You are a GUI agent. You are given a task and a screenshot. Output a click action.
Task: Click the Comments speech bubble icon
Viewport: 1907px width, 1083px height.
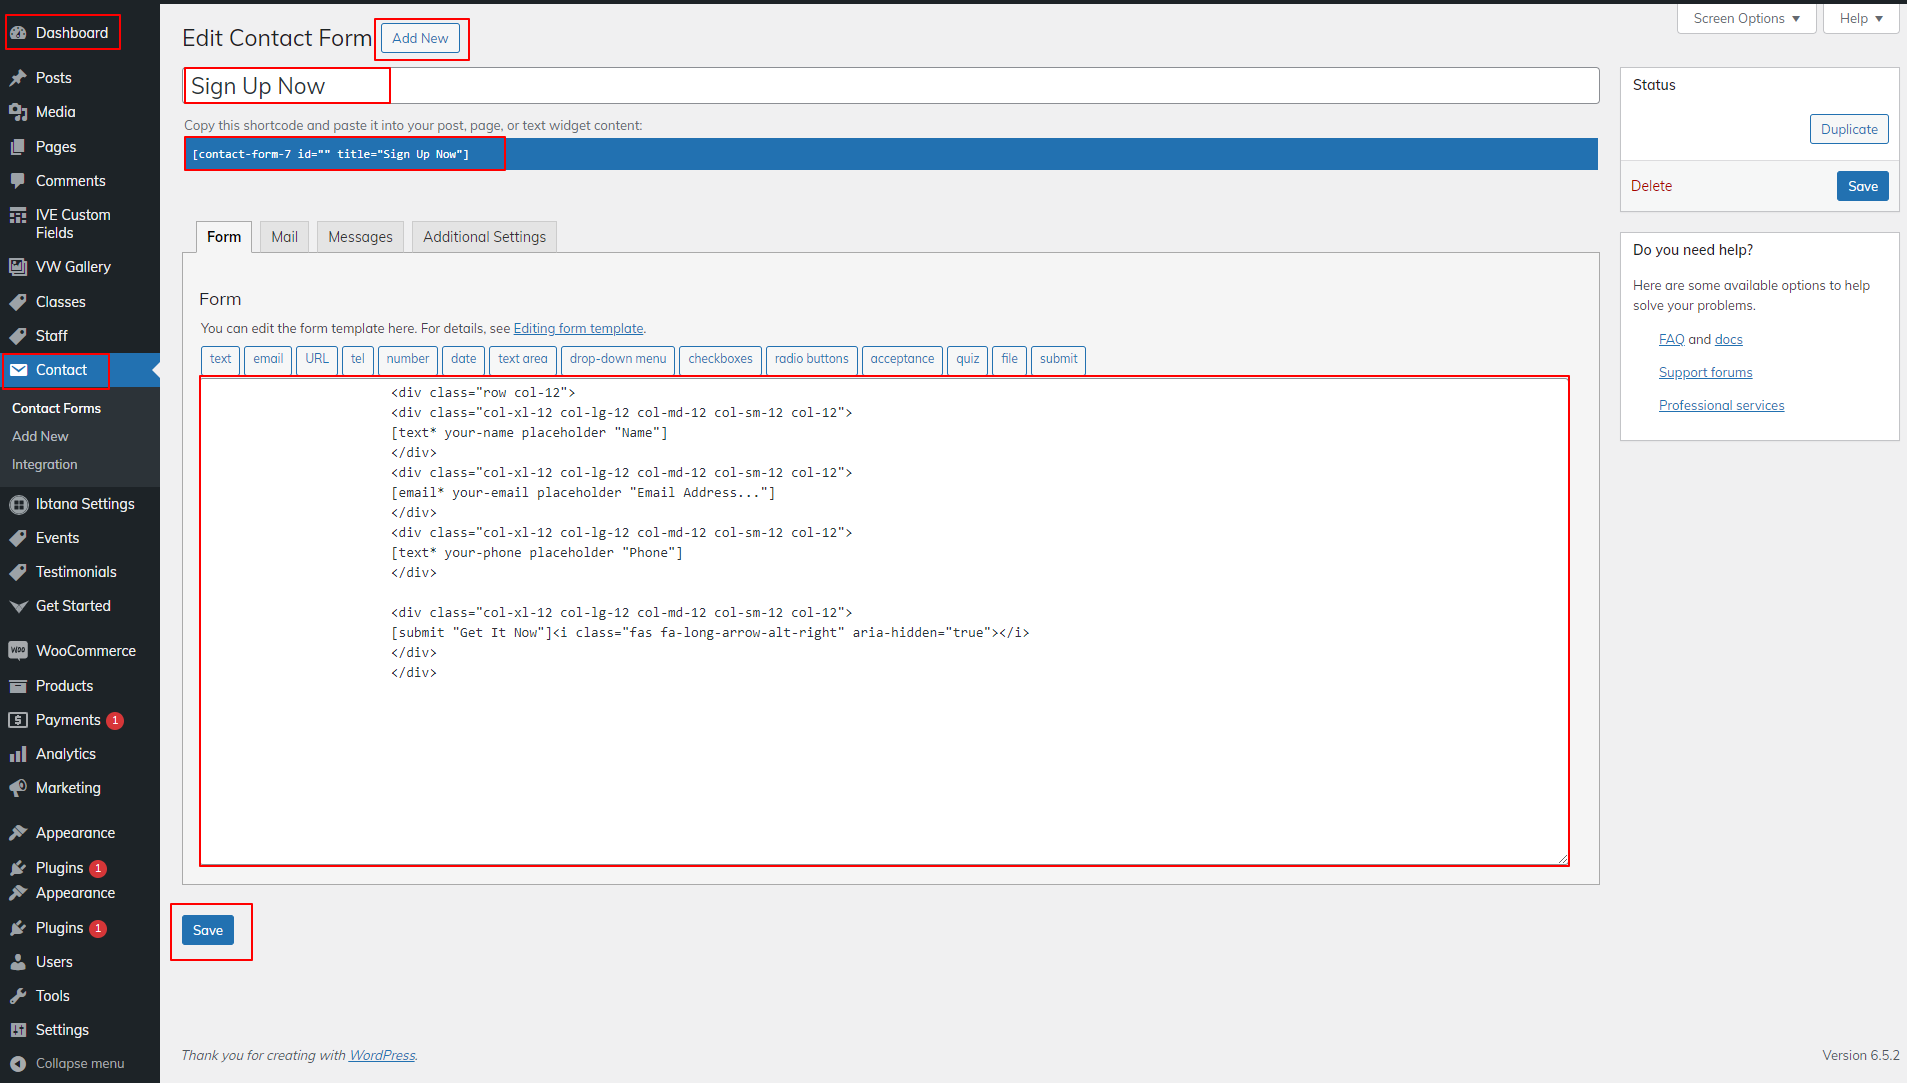pos(18,181)
